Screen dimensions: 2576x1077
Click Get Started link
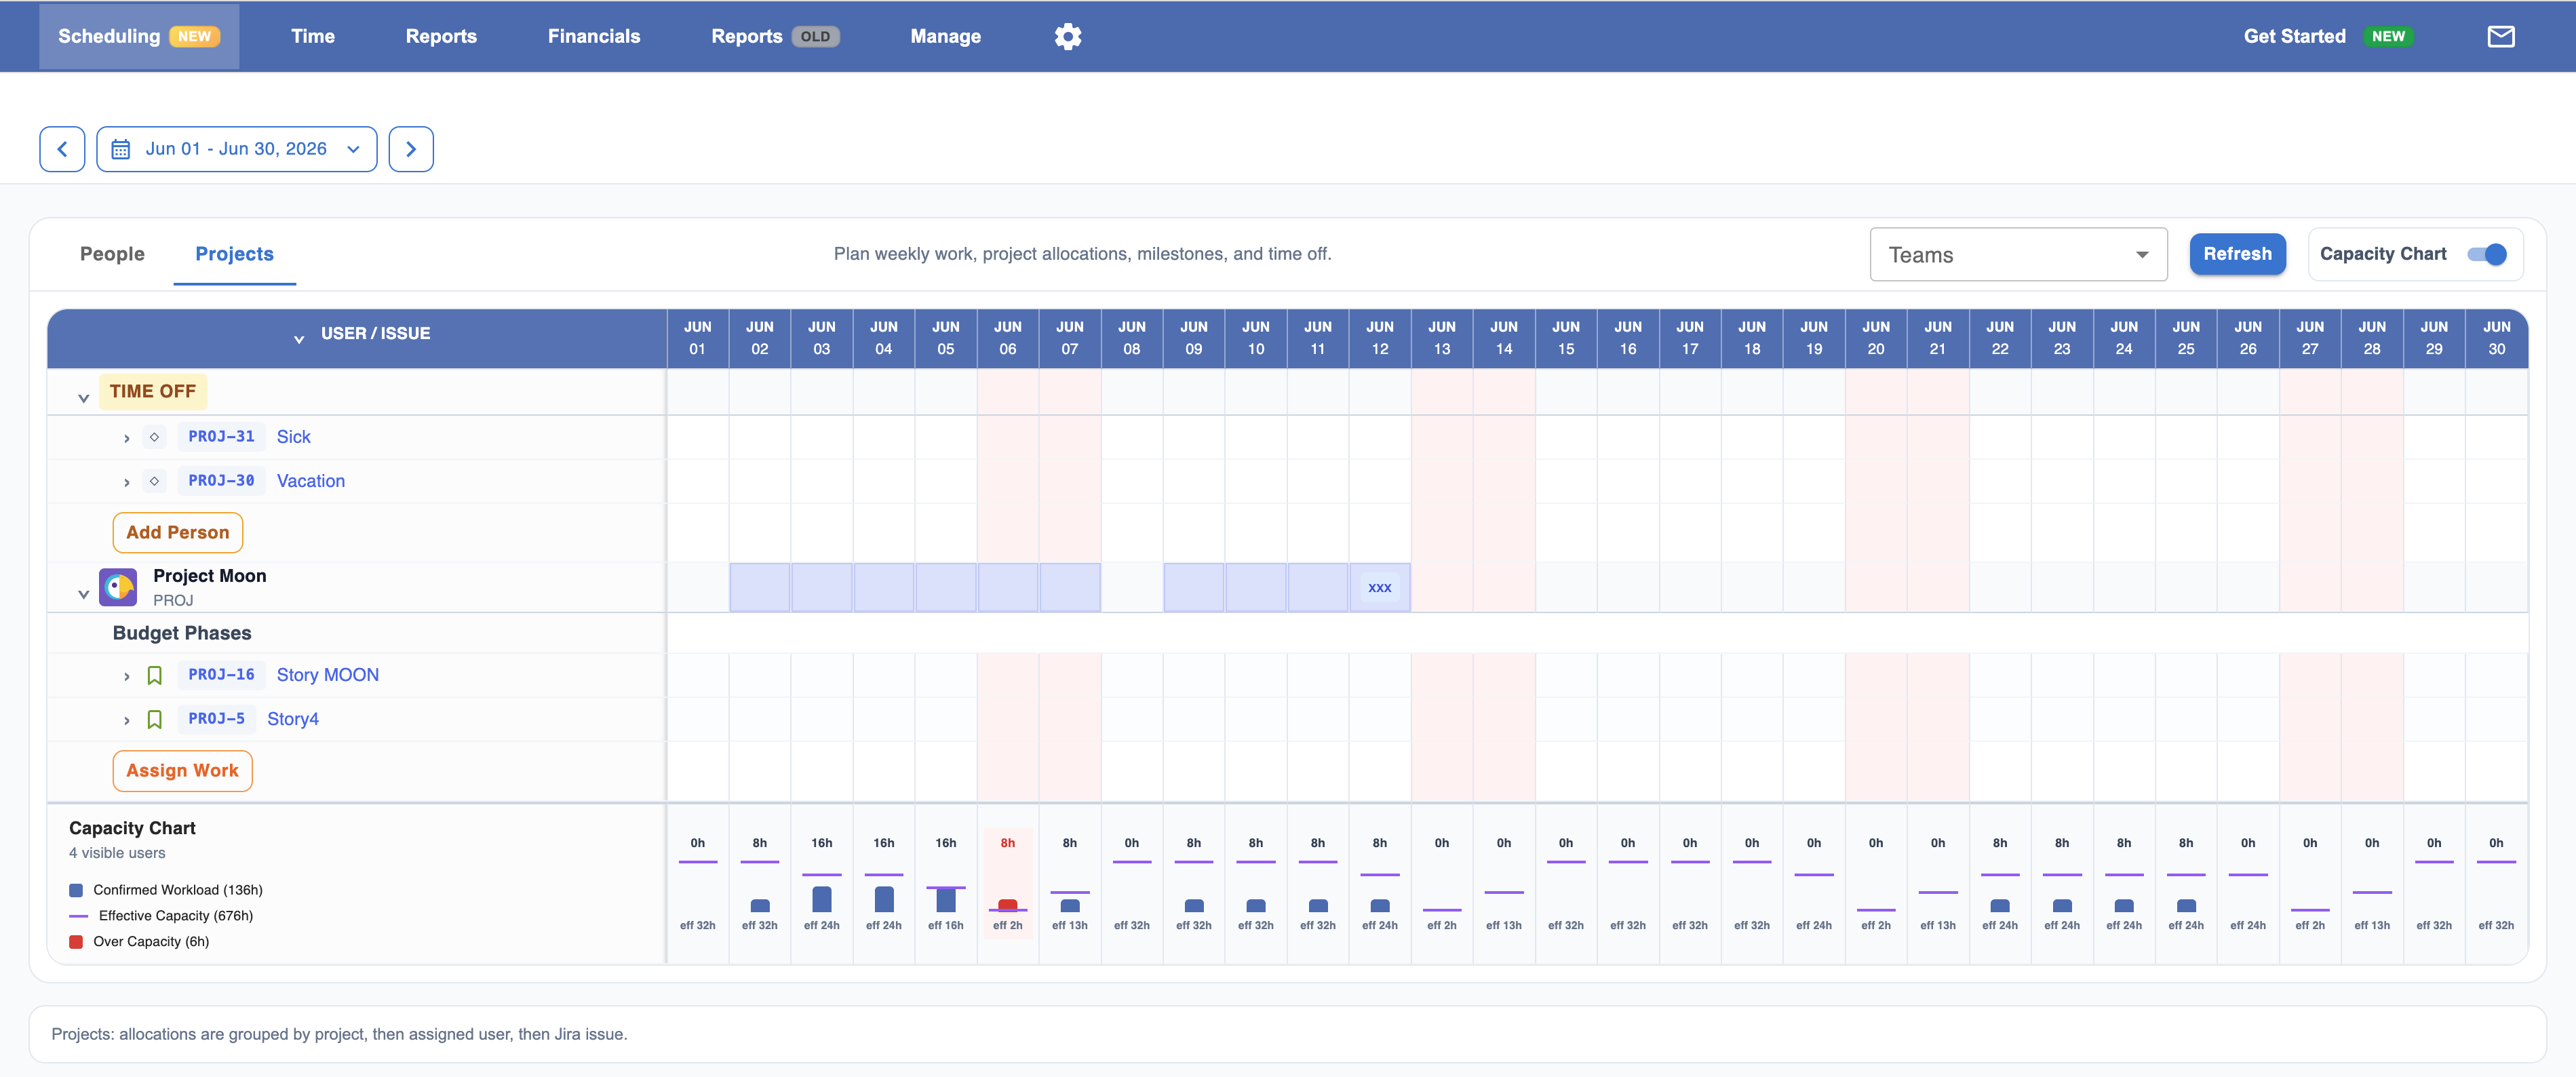[2294, 36]
